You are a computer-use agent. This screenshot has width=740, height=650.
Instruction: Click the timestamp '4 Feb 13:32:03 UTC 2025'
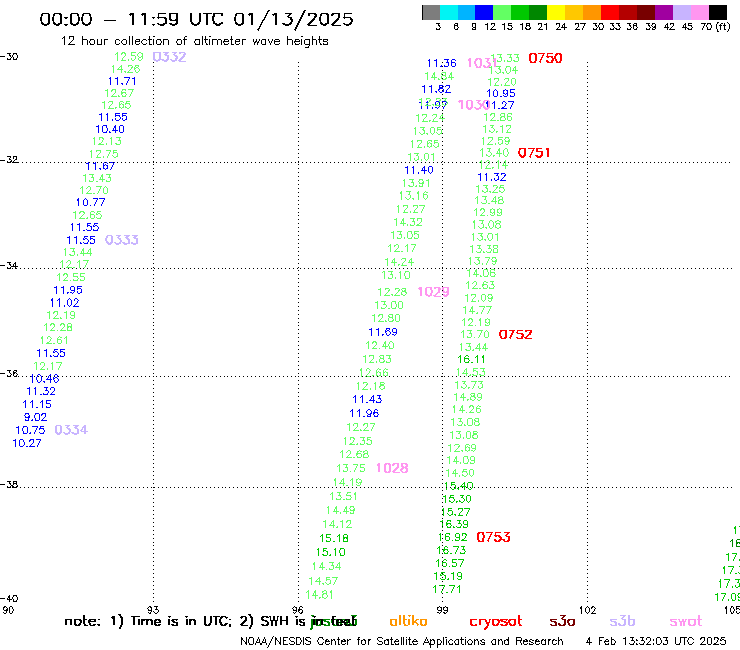pos(656,641)
